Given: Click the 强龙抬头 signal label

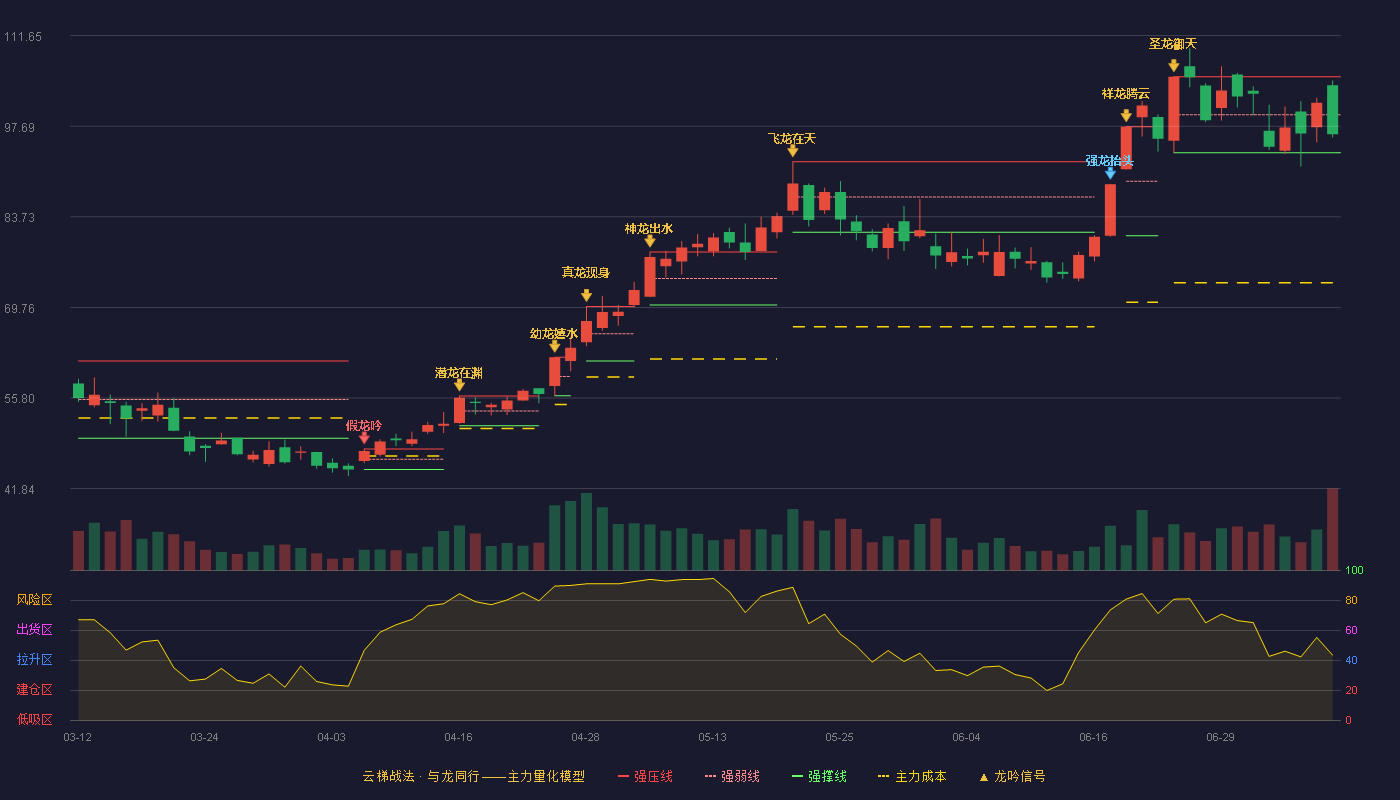Looking at the screenshot, I should [x=1110, y=161].
